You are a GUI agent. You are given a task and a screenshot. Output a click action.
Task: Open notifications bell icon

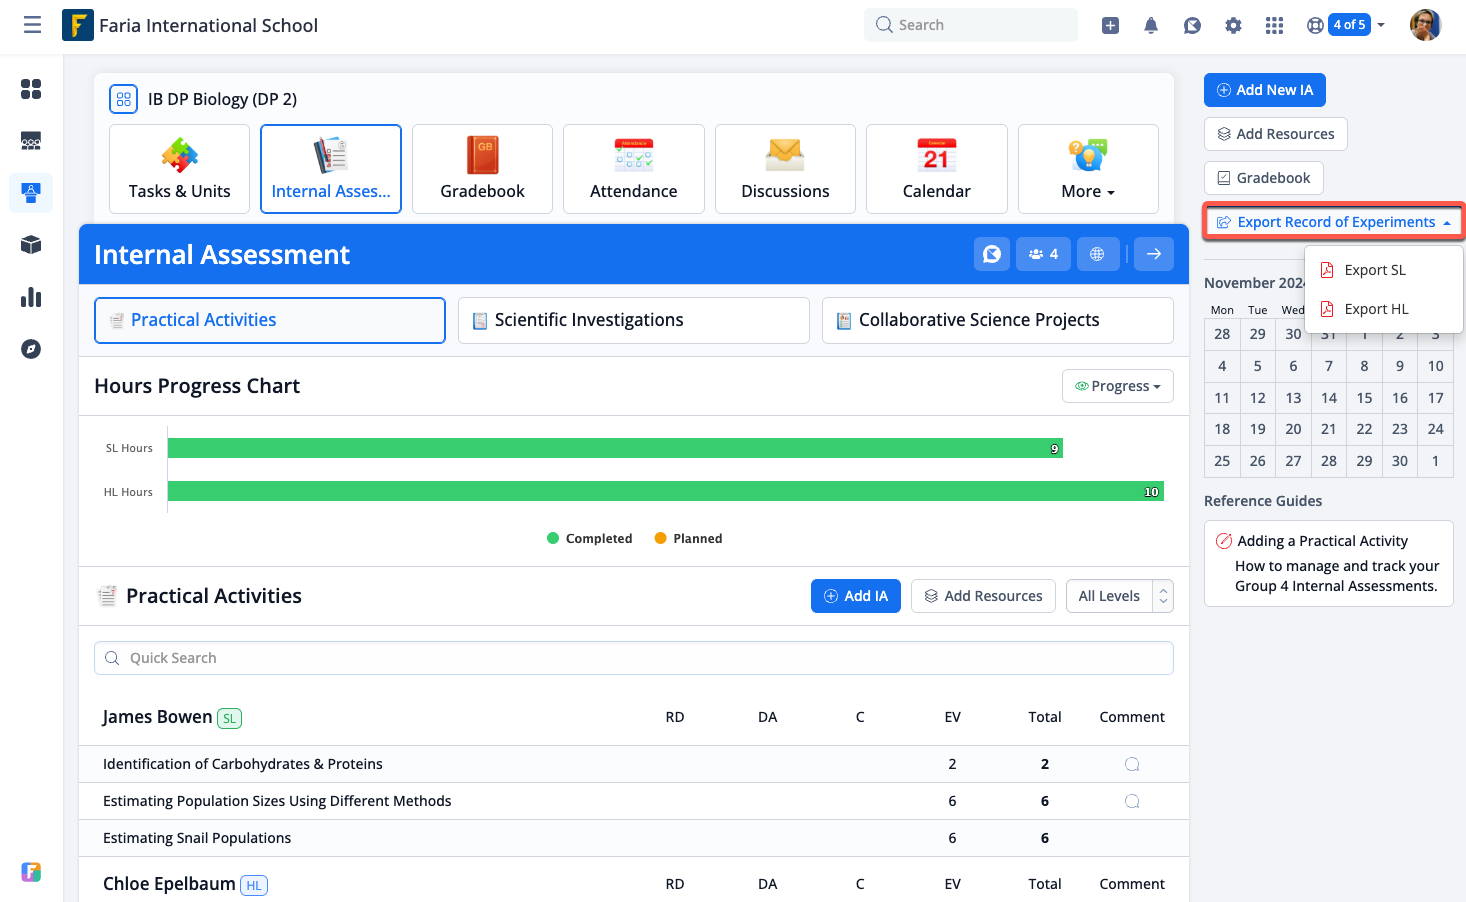tap(1151, 25)
